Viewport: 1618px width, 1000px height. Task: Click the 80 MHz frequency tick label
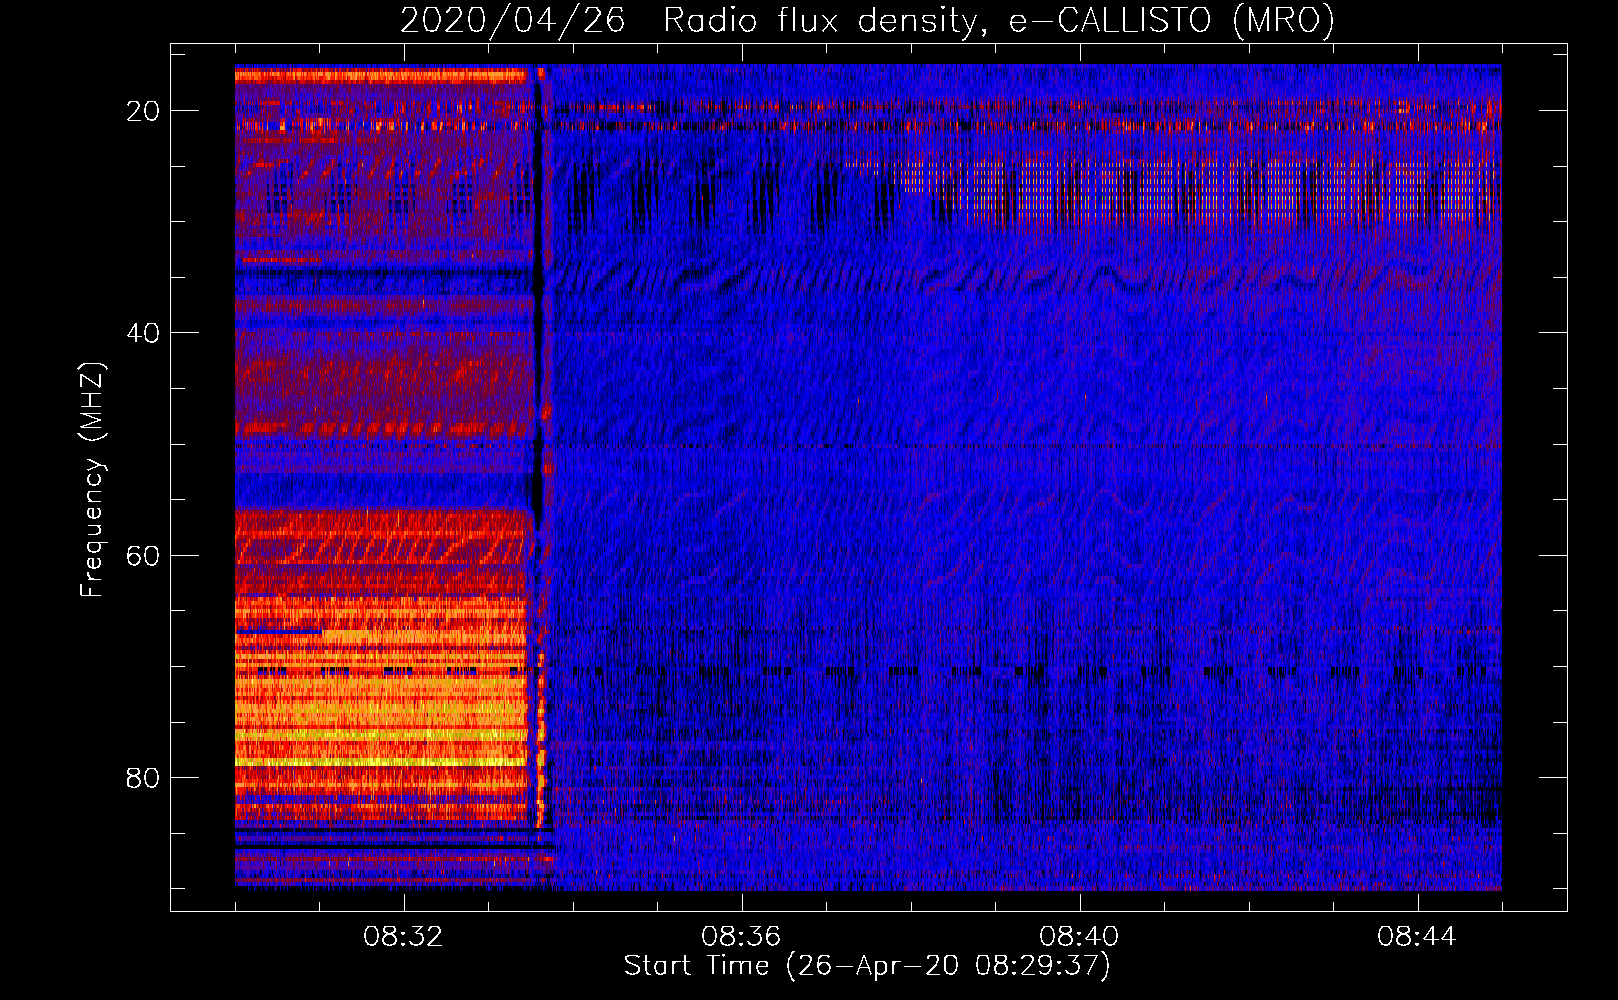click(143, 777)
